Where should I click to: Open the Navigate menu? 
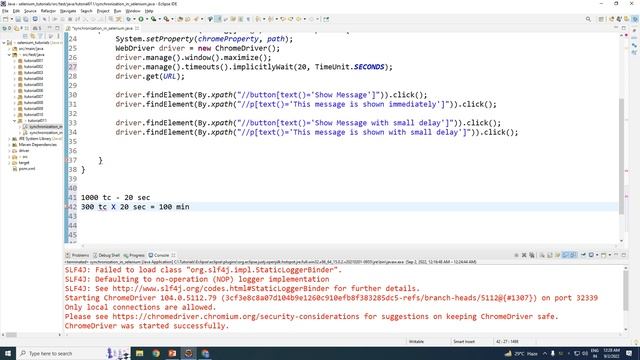(x=68, y=11)
